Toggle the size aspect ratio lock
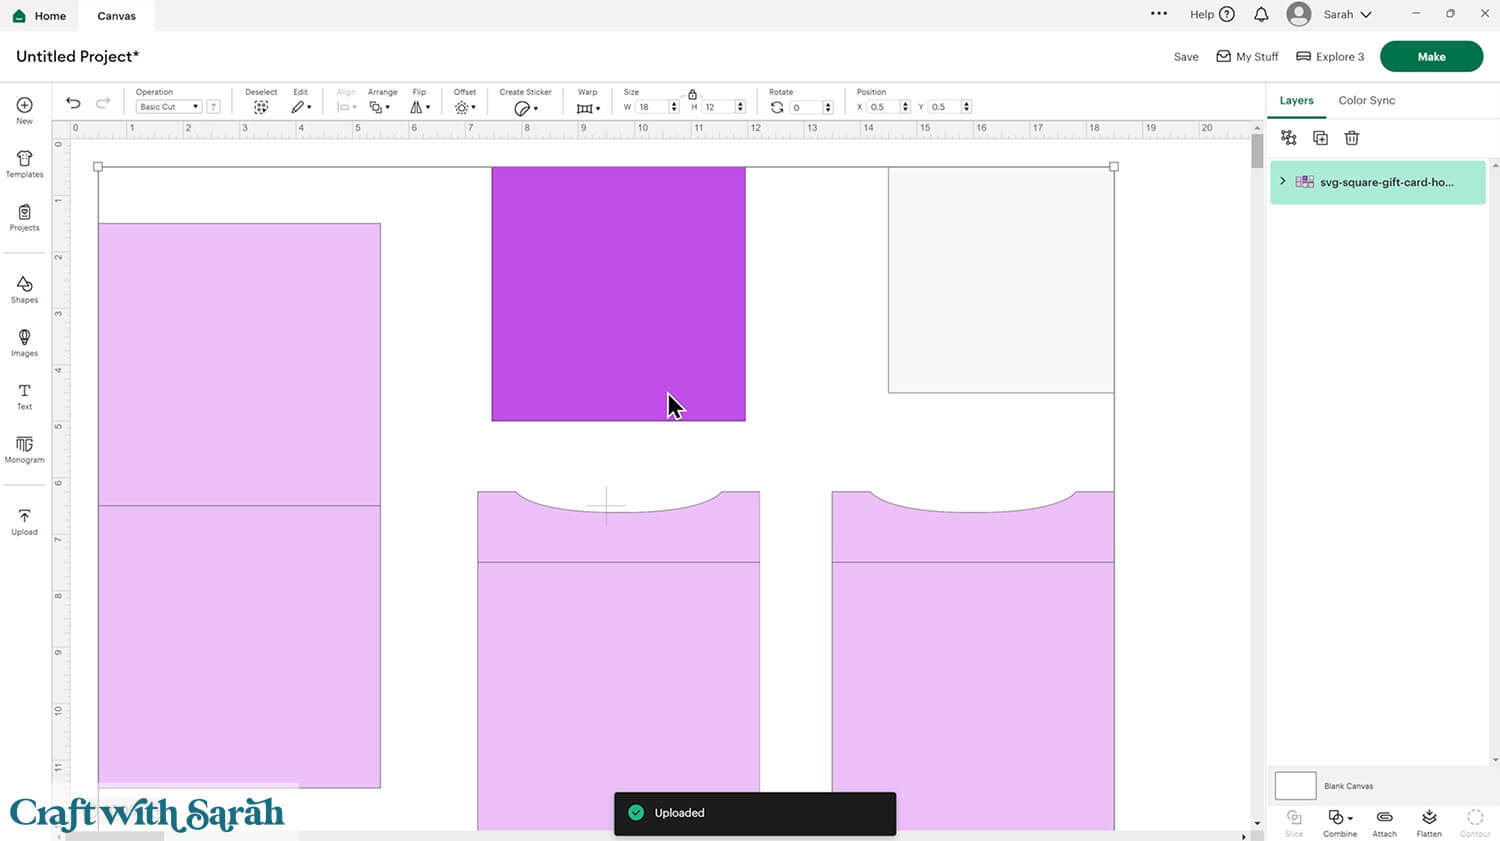 click(x=692, y=94)
